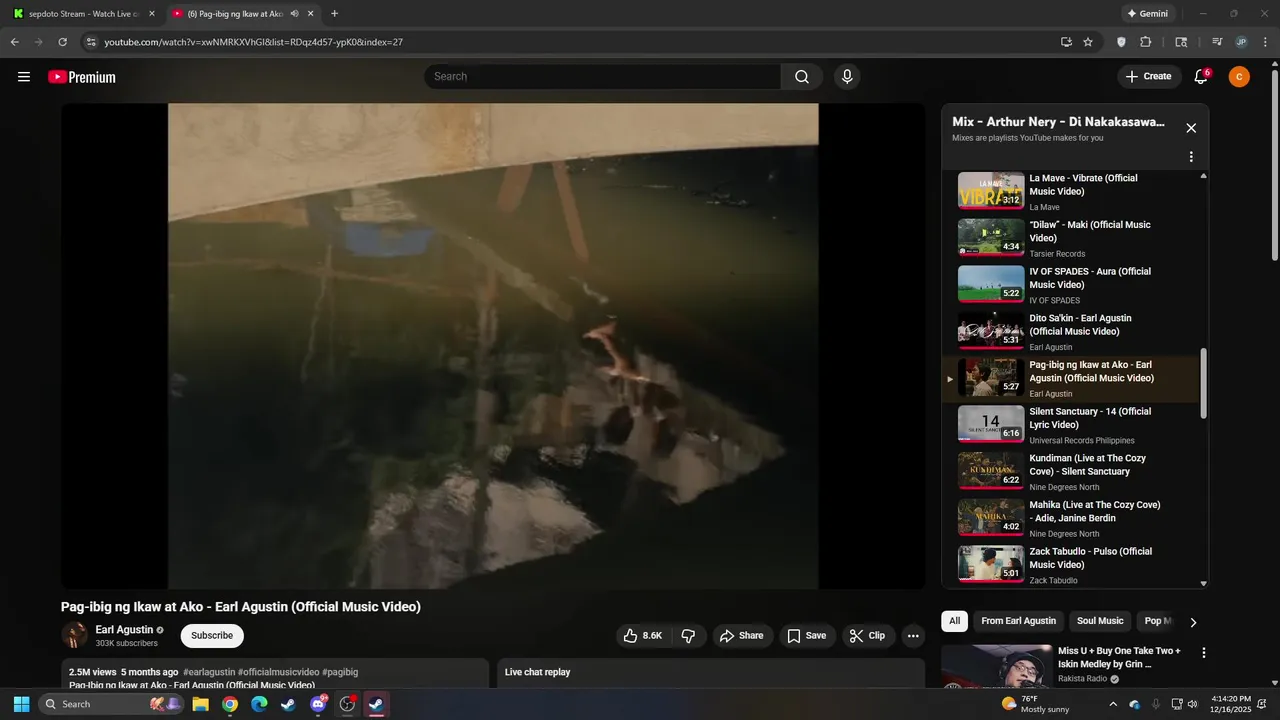Open the taskbar clock and date
This screenshot has width=1280, height=720.
pyautogui.click(x=1230, y=704)
